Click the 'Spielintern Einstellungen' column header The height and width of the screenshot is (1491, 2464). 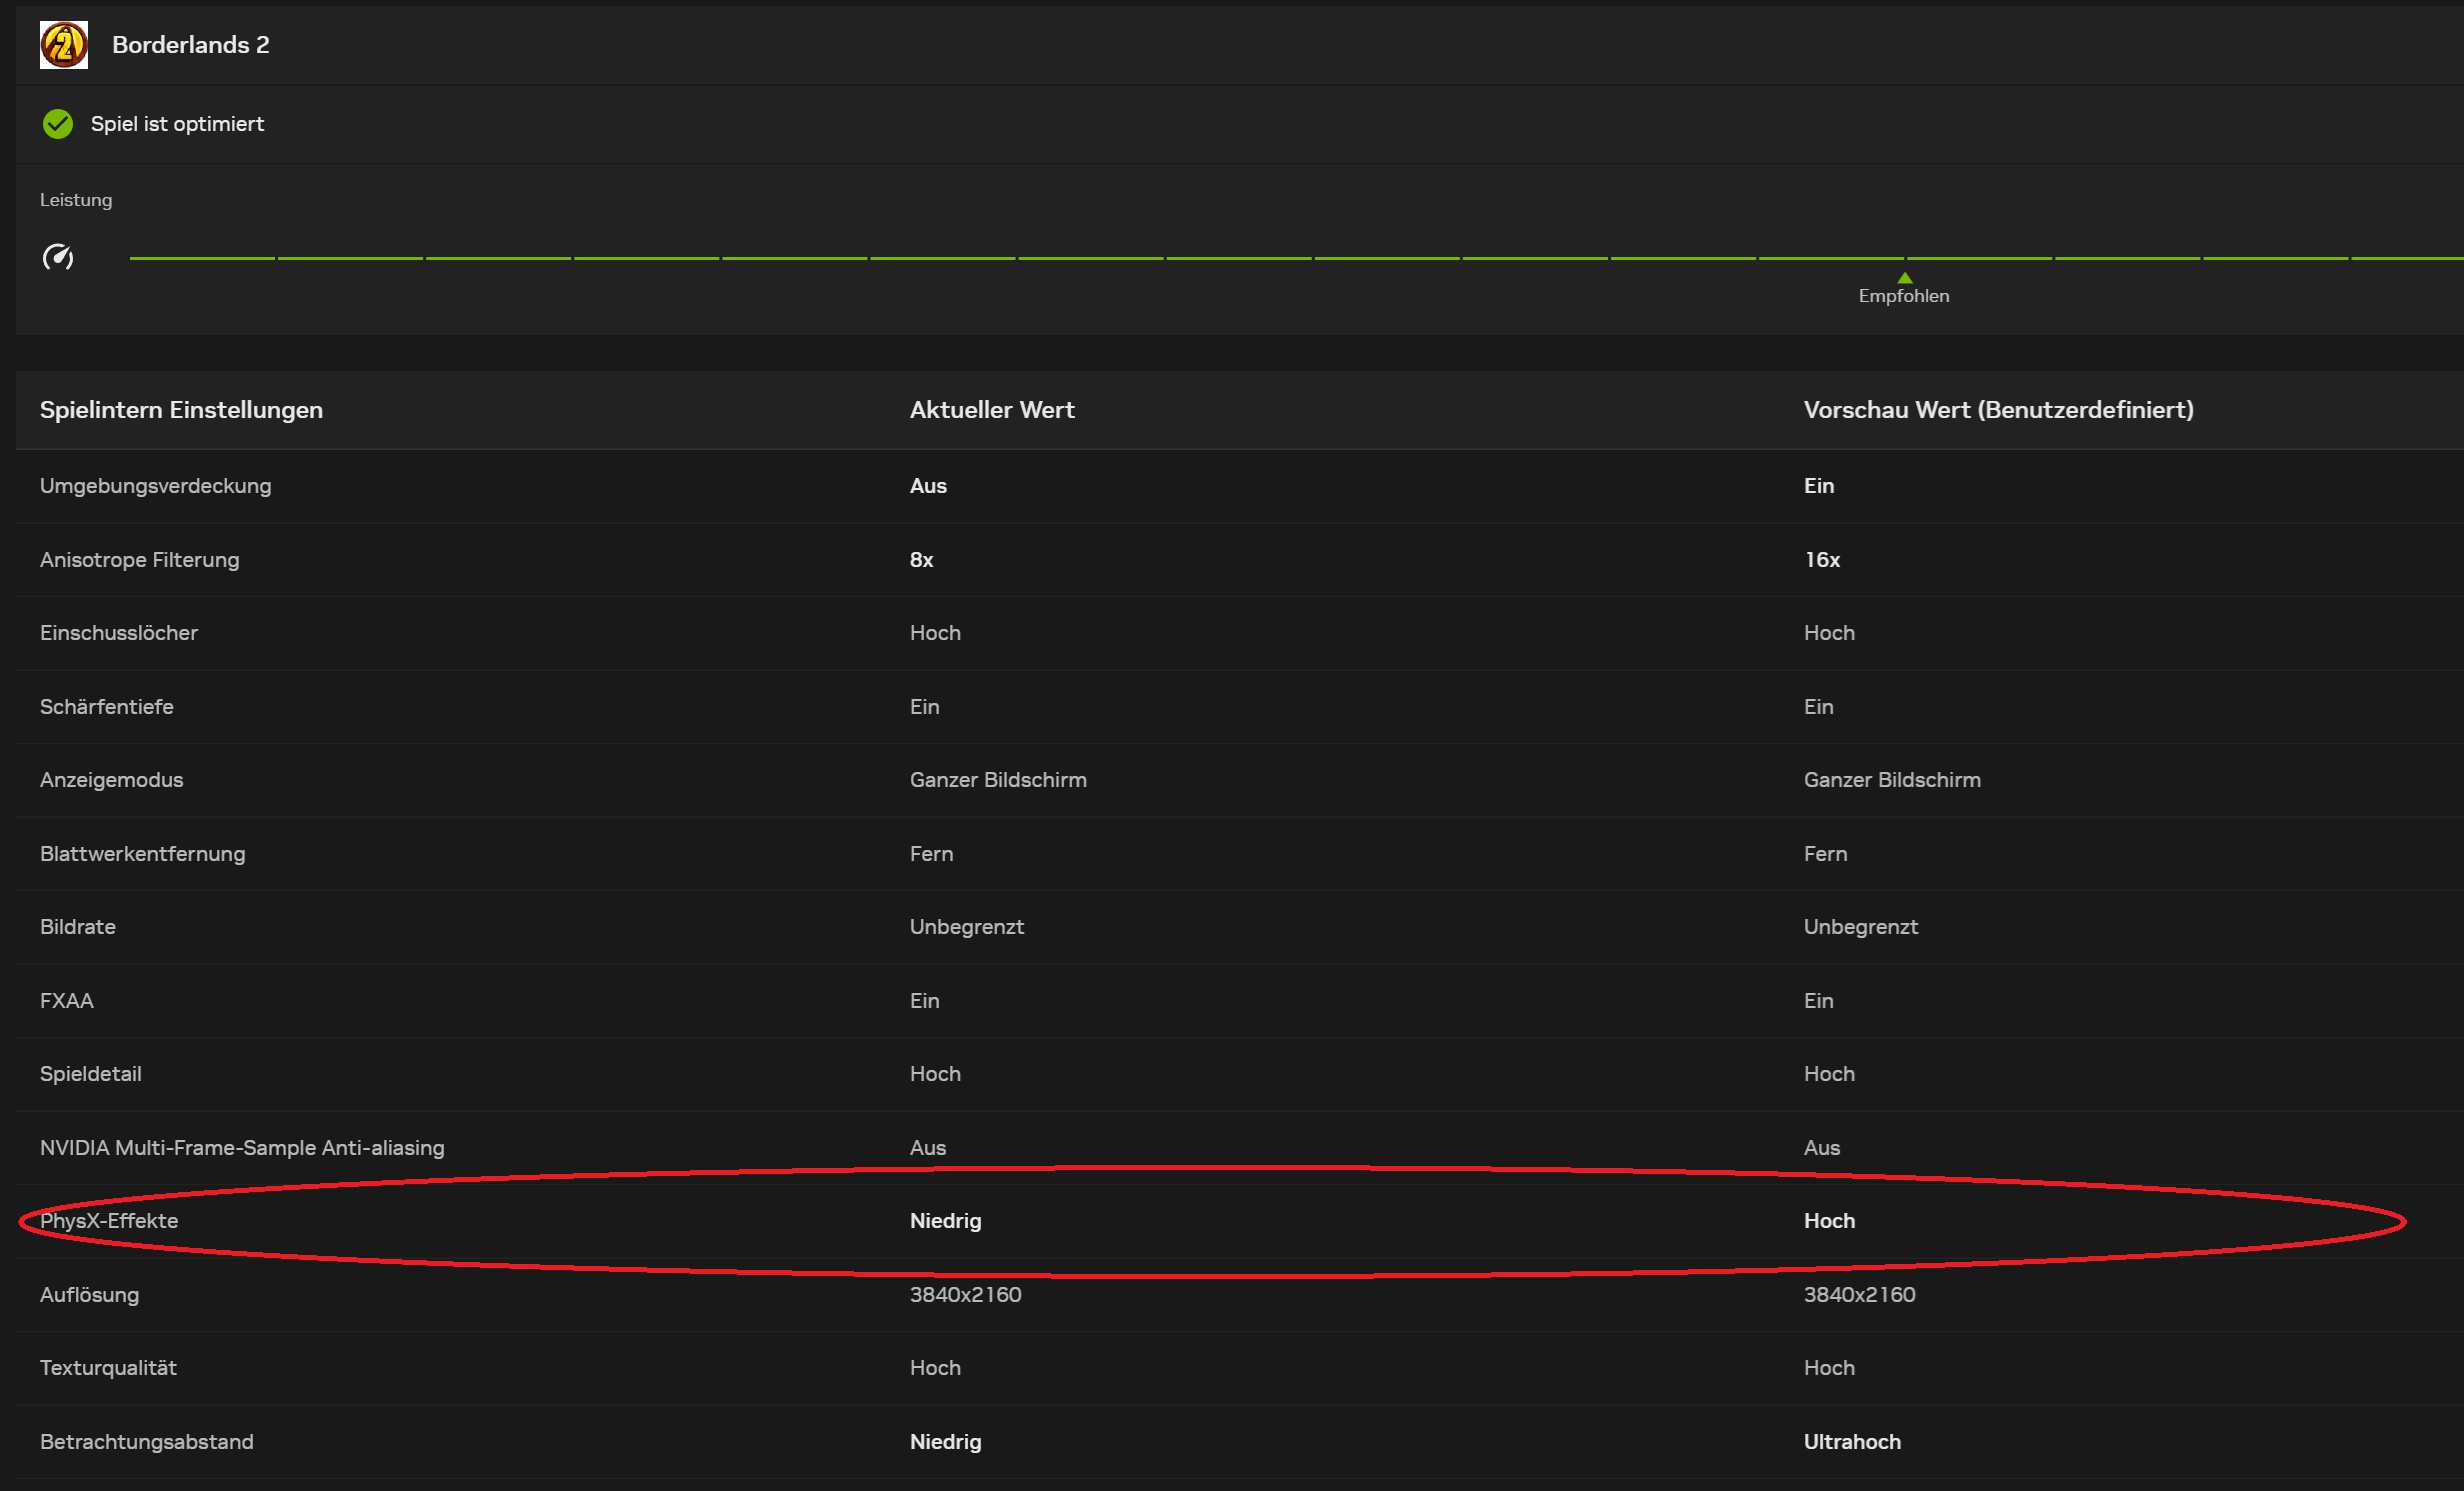181,410
